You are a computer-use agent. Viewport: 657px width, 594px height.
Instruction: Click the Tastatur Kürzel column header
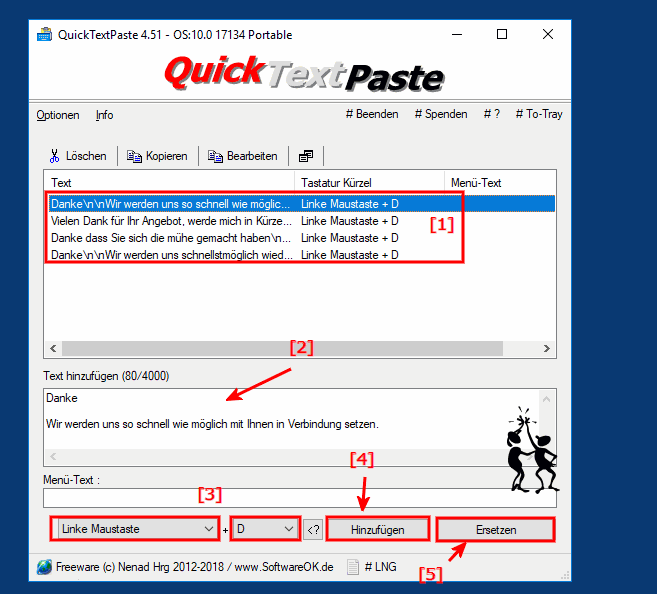369,183
